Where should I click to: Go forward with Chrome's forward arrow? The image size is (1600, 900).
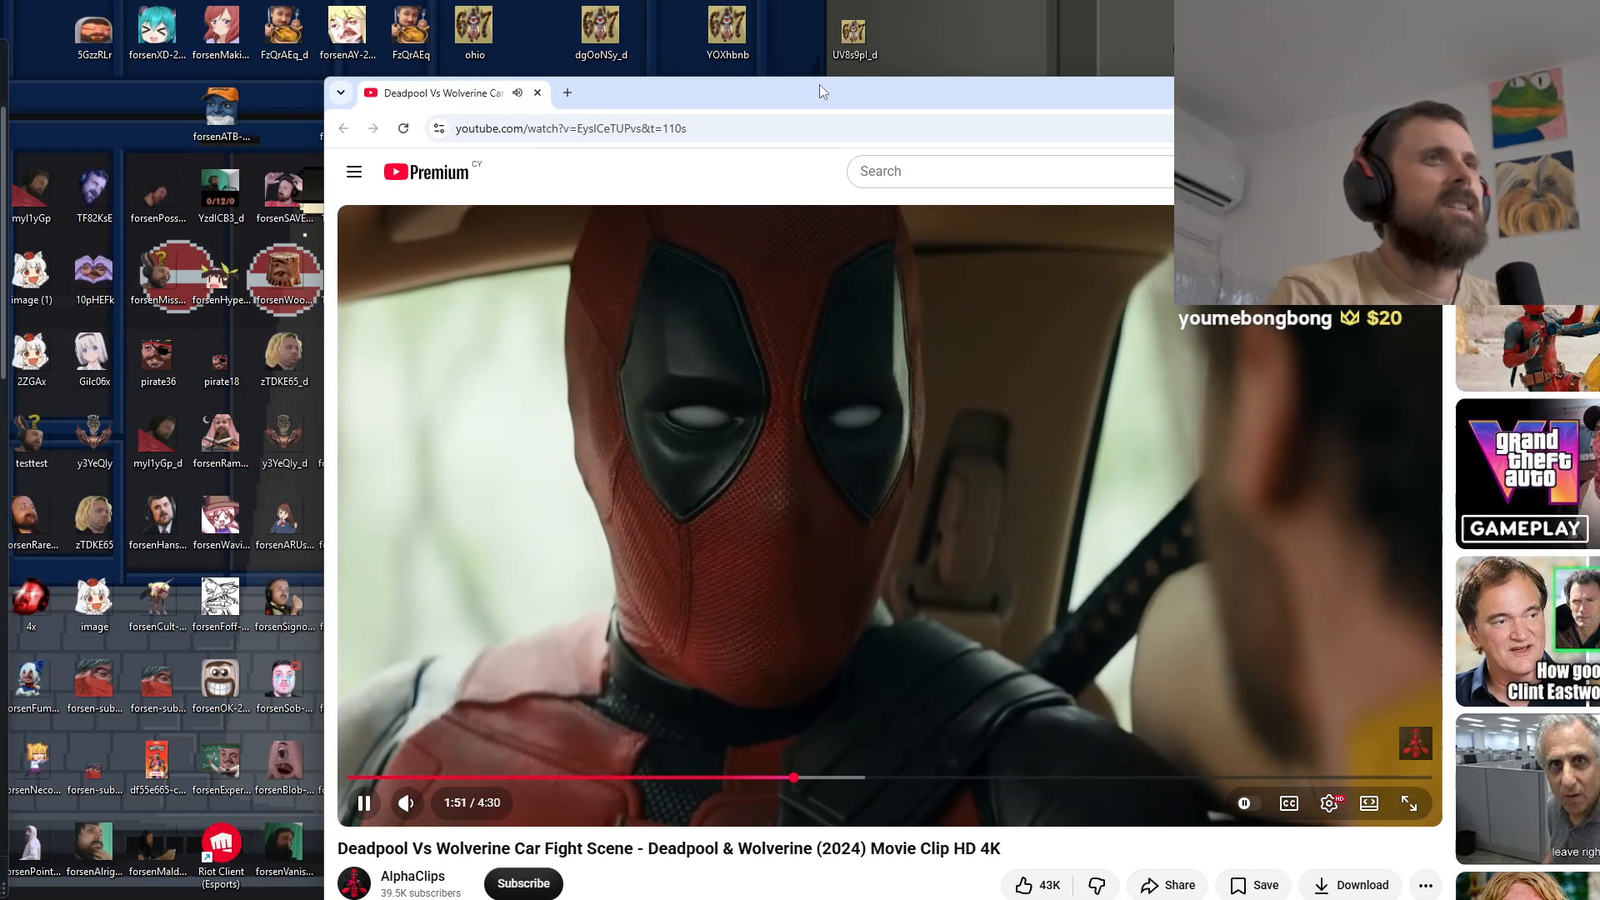(x=373, y=128)
